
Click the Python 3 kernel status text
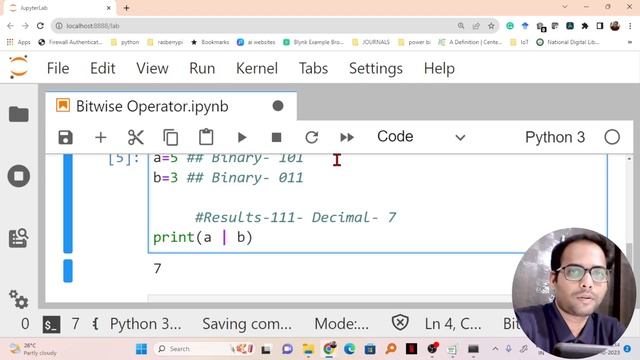click(x=145, y=324)
